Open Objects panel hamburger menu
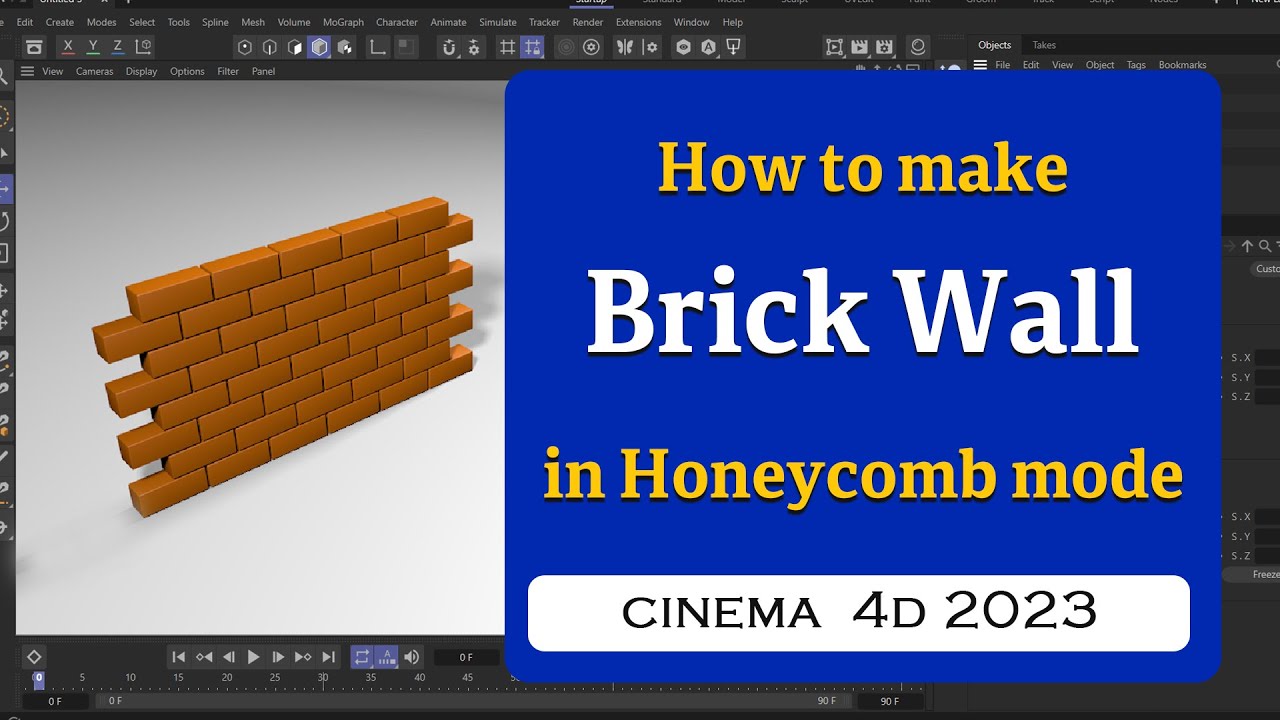The width and height of the screenshot is (1280, 720). click(x=980, y=65)
